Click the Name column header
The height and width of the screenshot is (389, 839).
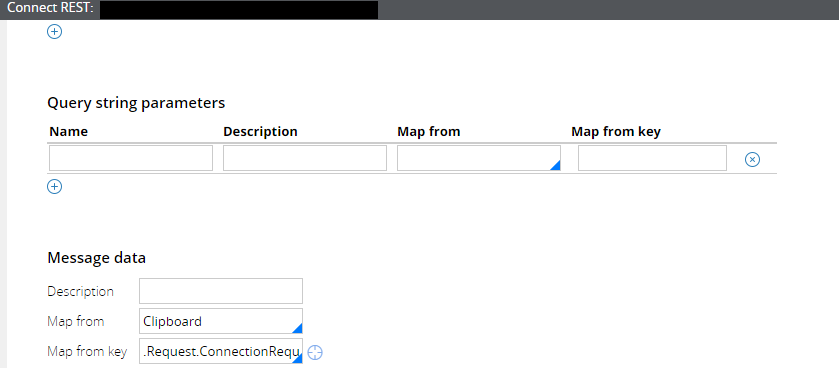pyautogui.click(x=68, y=132)
